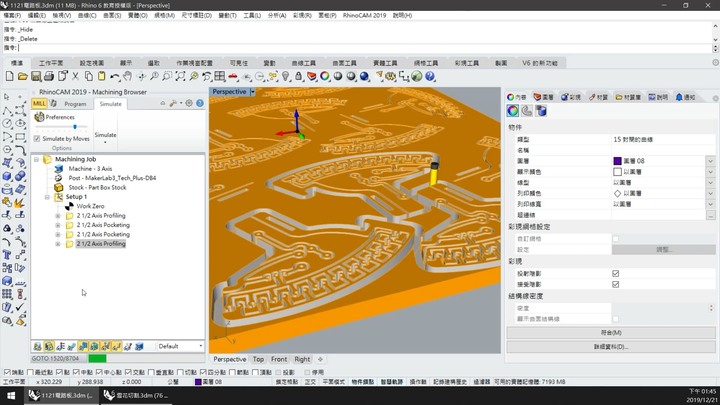This screenshot has width=720, height=405.
Task: Expand the first 2 1/2 Axis Pocketing folder
Action: pyautogui.click(x=58, y=225)
